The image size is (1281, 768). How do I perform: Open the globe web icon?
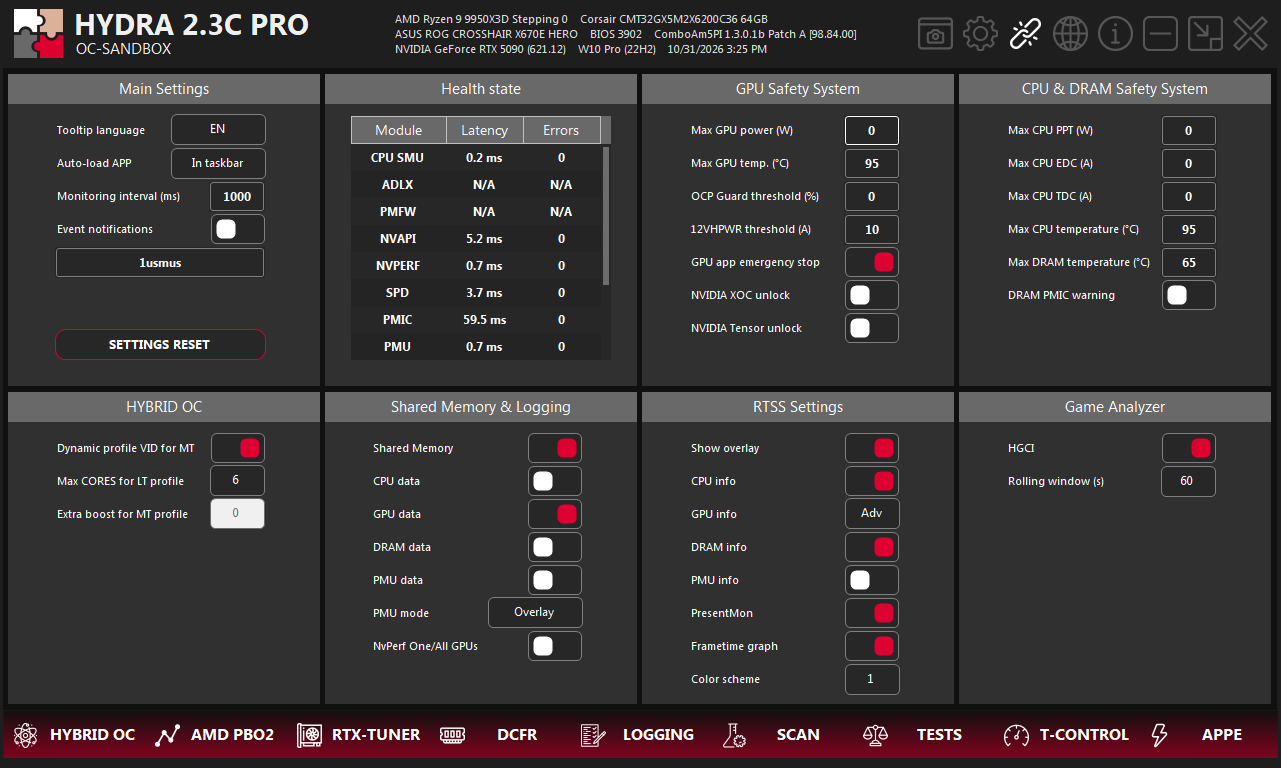tap(1070, 34)
